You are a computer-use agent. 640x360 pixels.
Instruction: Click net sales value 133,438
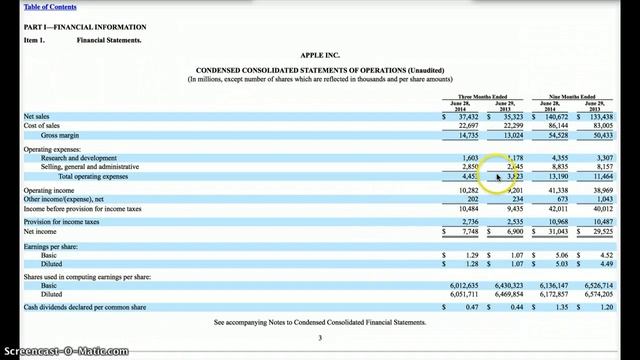[602, 117]
